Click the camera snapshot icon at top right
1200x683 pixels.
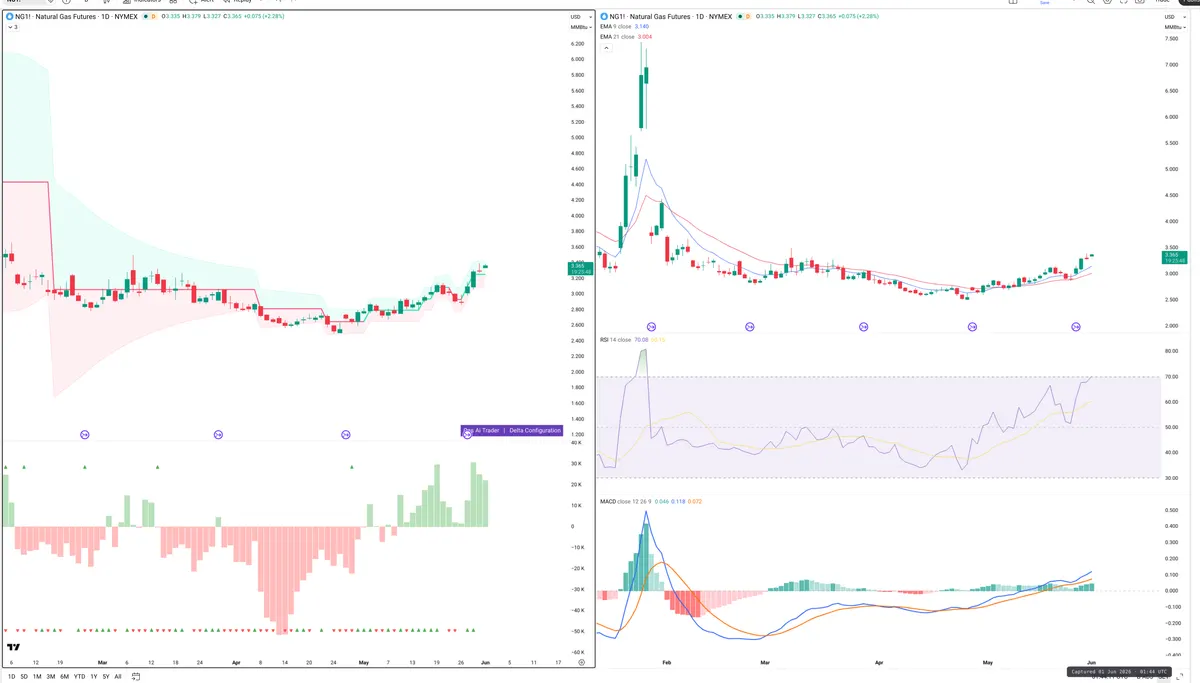click(x=1140, y=1)
